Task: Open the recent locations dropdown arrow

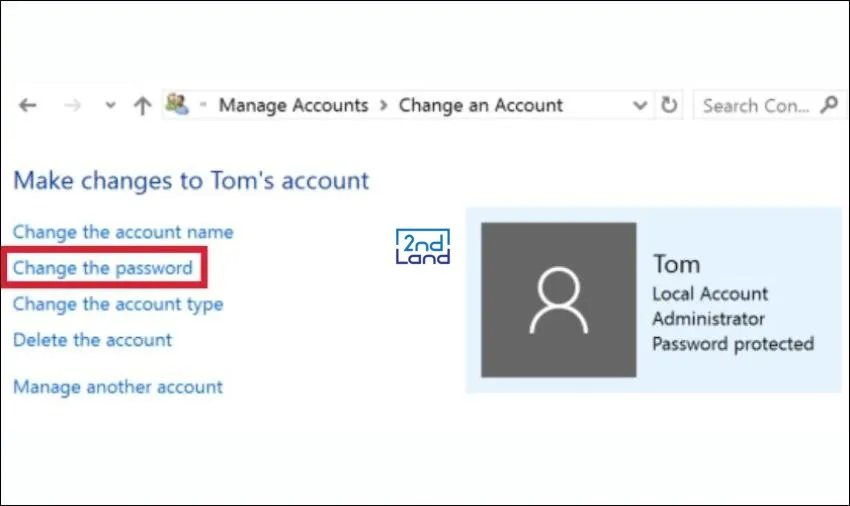Action: click(x=111, y=105)
